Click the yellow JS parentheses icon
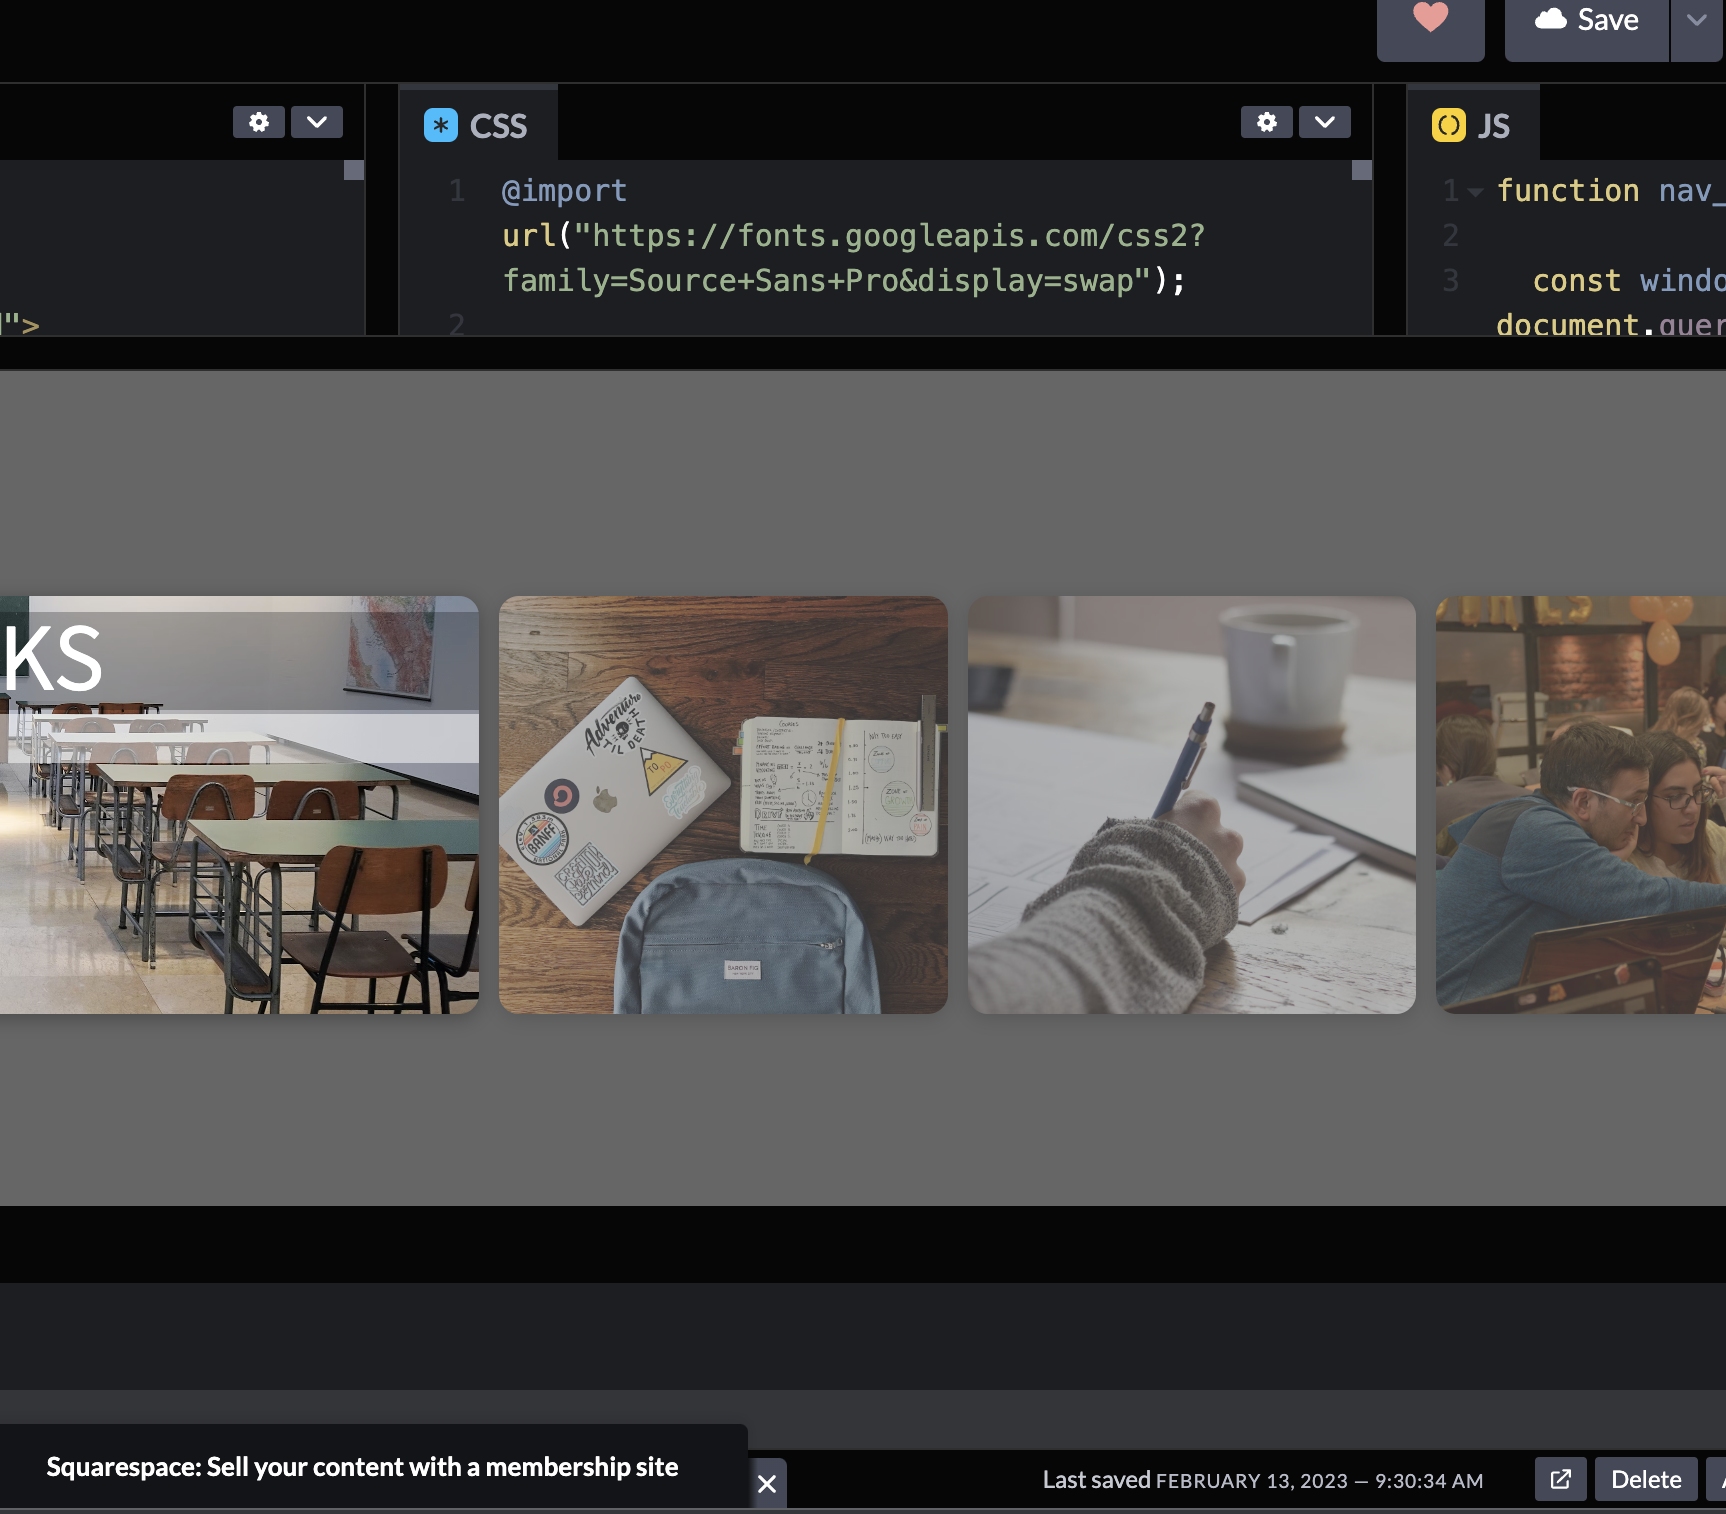Screen dimensions: 1726x1514 coord(1449,125)
